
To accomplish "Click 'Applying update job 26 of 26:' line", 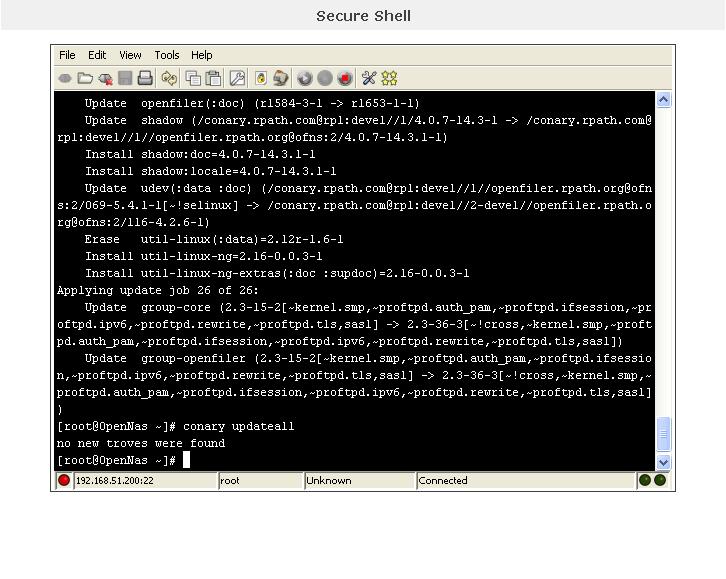I will (157, 290).
